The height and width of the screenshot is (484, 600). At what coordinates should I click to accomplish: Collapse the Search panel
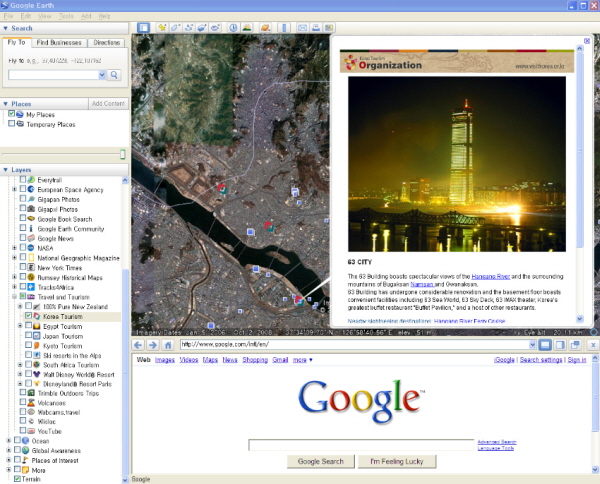click(x=5, y=28)
